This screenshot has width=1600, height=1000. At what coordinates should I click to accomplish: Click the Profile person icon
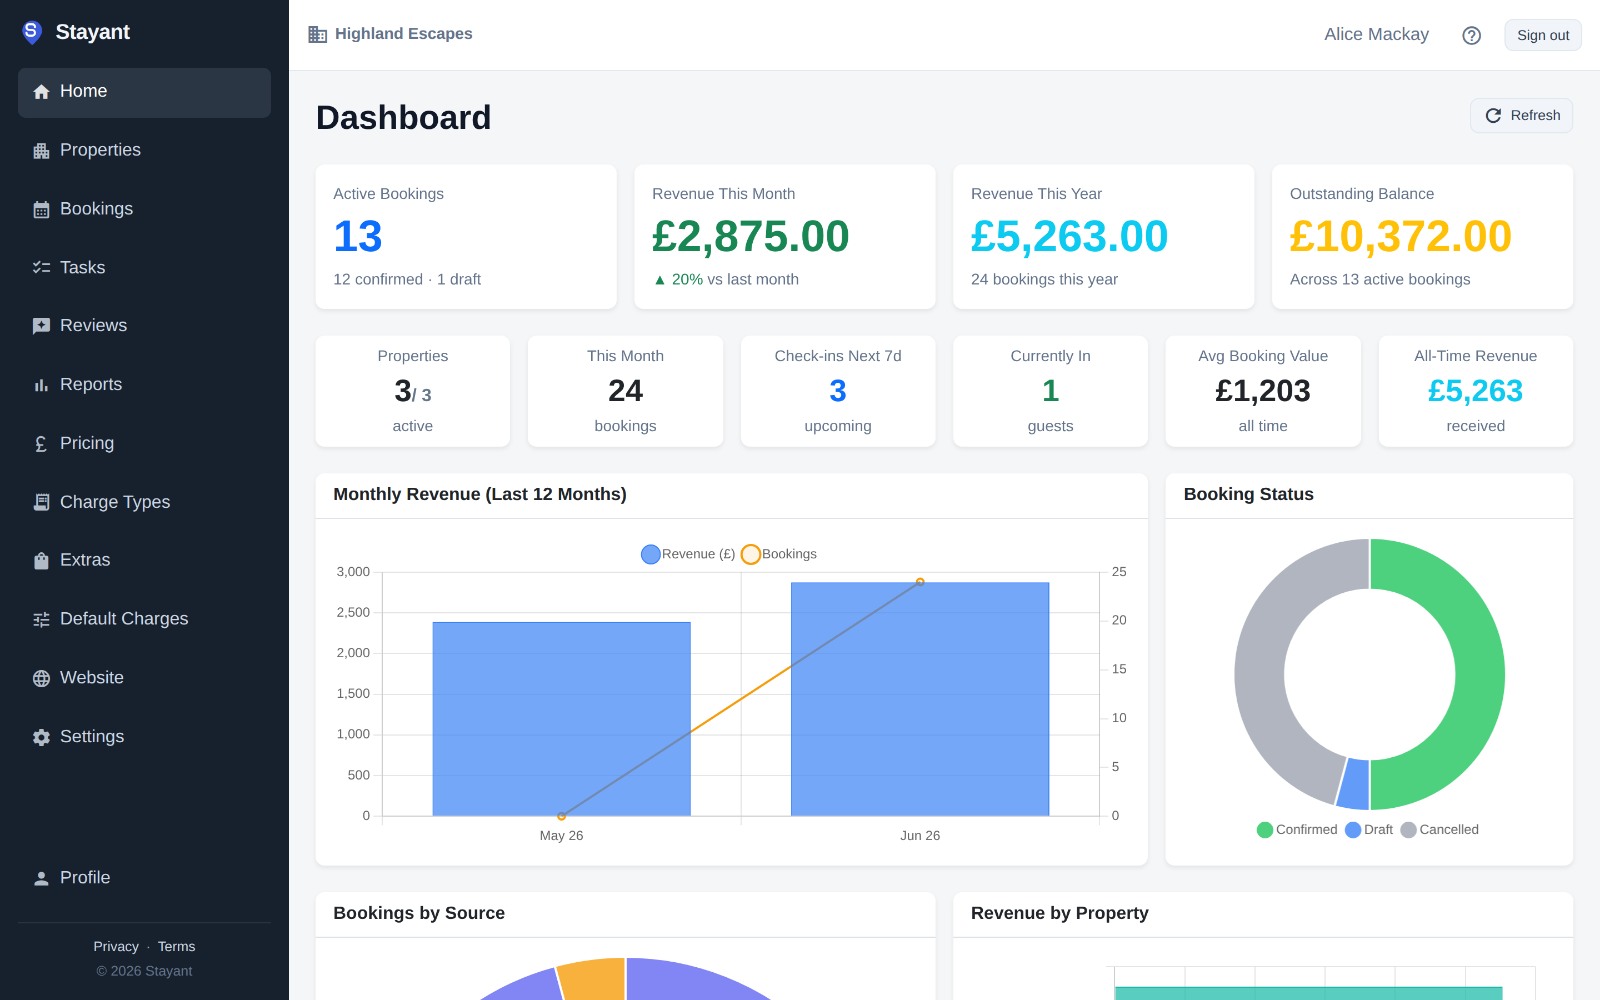tap(41, 878)
